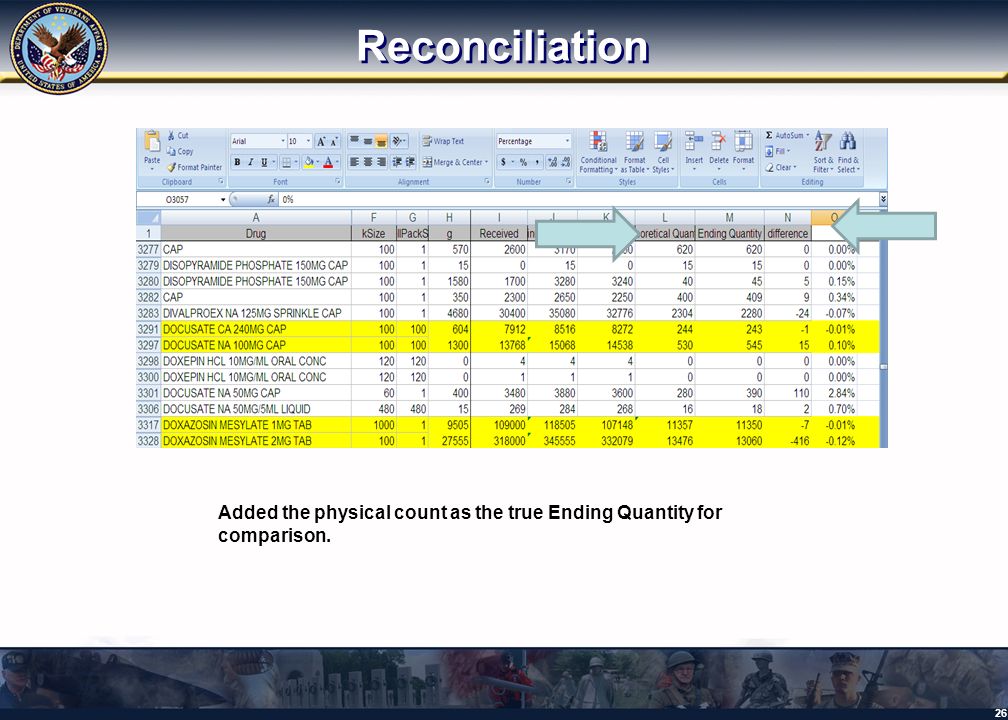The width and height of the screenshot is (1008, 720).
Task: Click the Delete cells icon
Action: [x=719, y=142]
